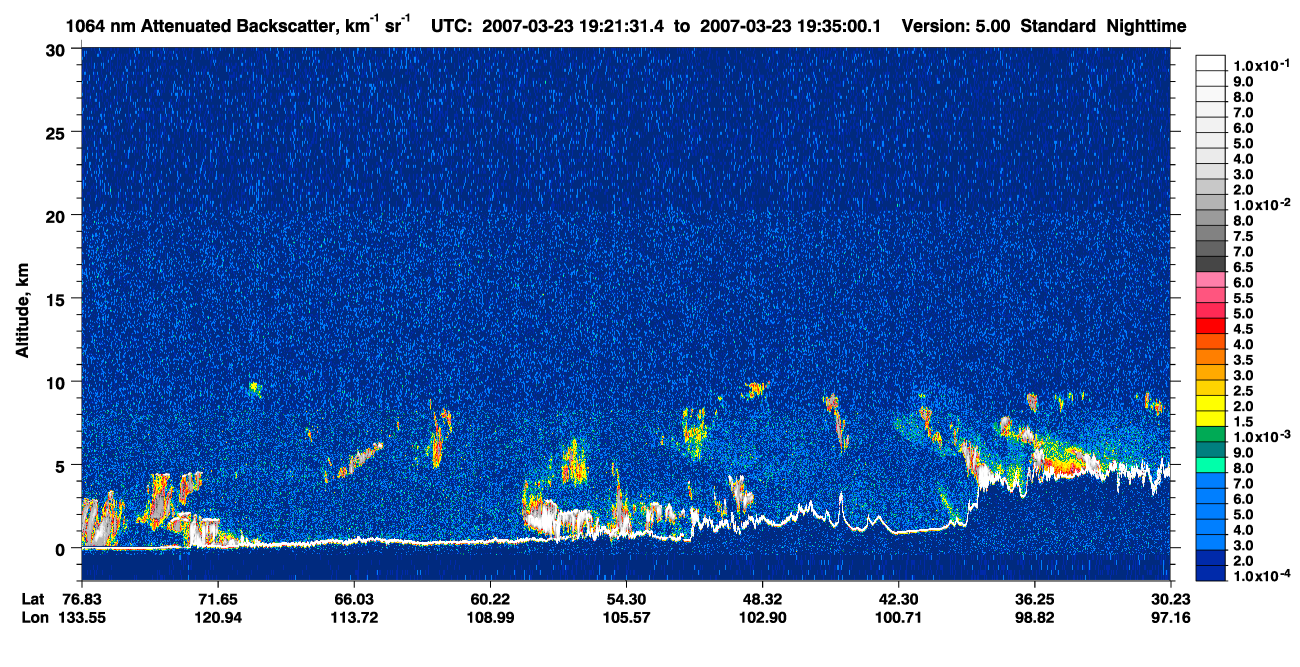Click longitude value 120.94
Screen dimensions: 1300x667
click(217, 617)
